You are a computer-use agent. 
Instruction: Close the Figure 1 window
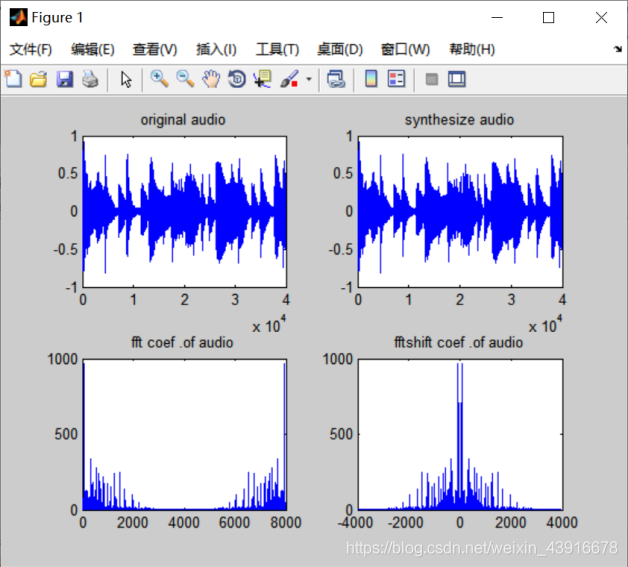(601, 18)
